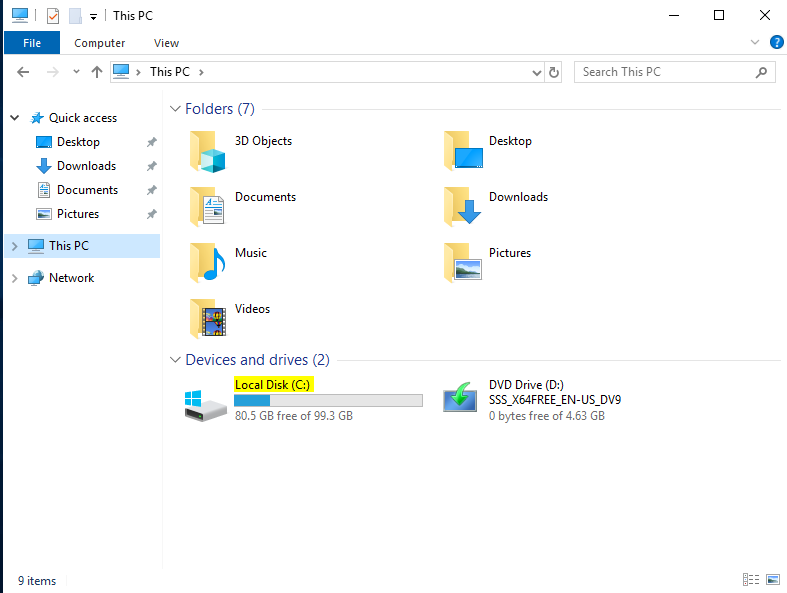
Task: Expand the ribbon with the chevron
Action: pos(754,42)
